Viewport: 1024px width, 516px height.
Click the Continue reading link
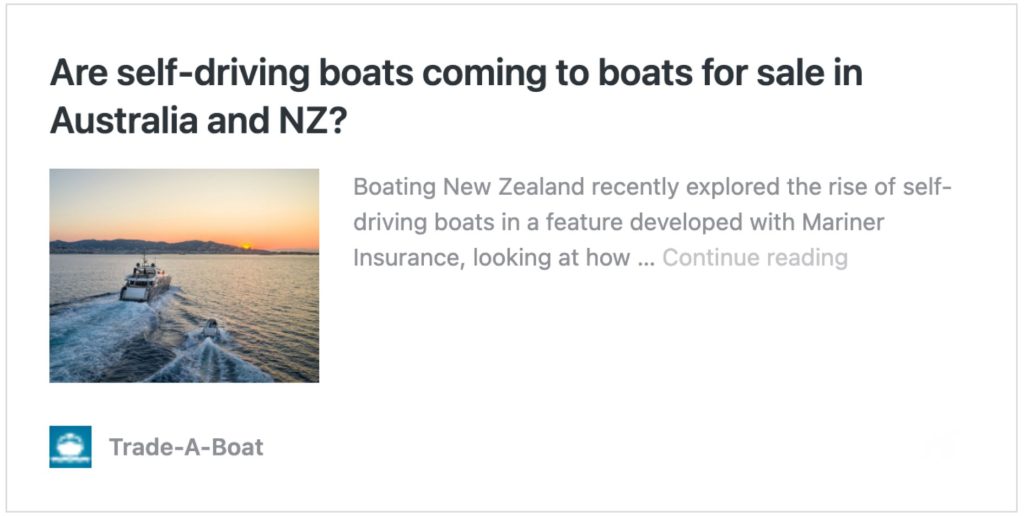[x=754, y=257]
